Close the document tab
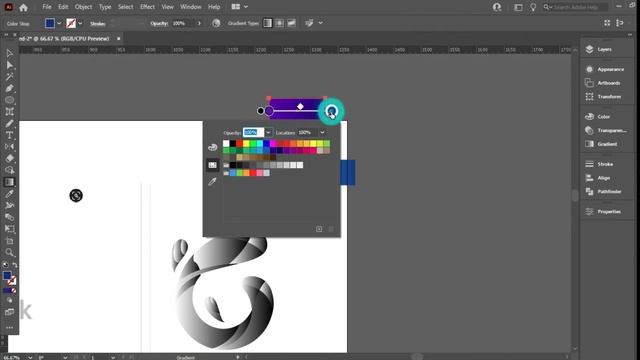This screenshot has width=640, height=360. click(119, 39)
